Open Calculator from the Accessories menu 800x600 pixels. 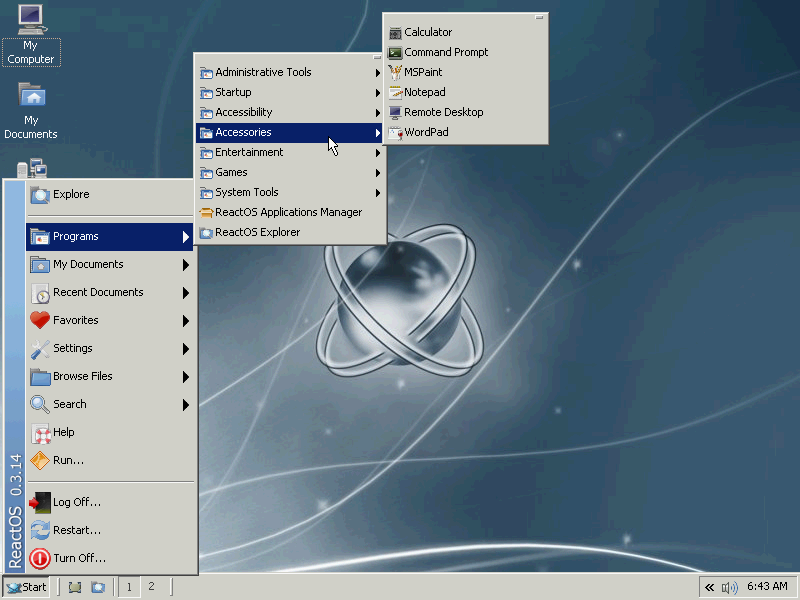[x=465, y=32]
